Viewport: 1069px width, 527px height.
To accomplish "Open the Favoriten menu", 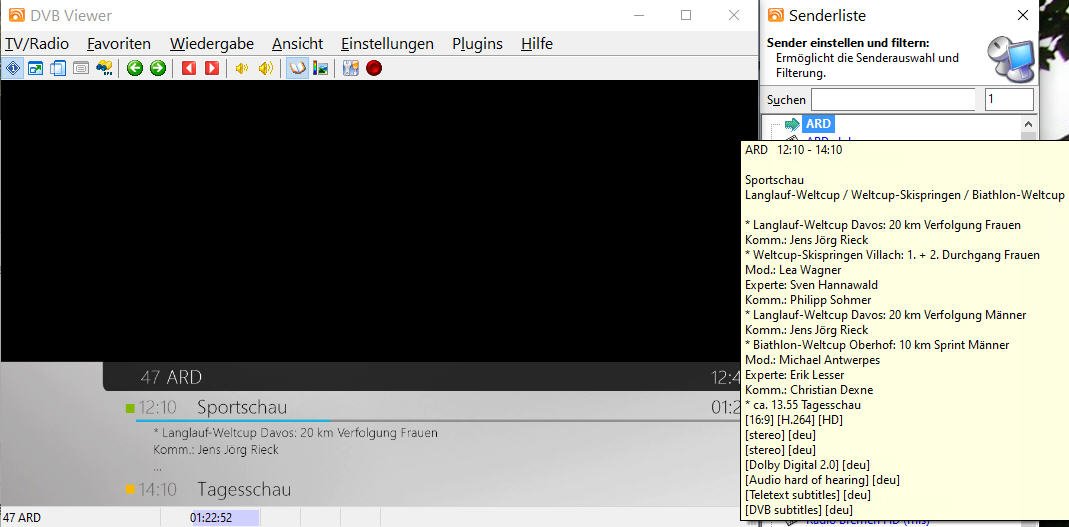I will tap(119, 44).
